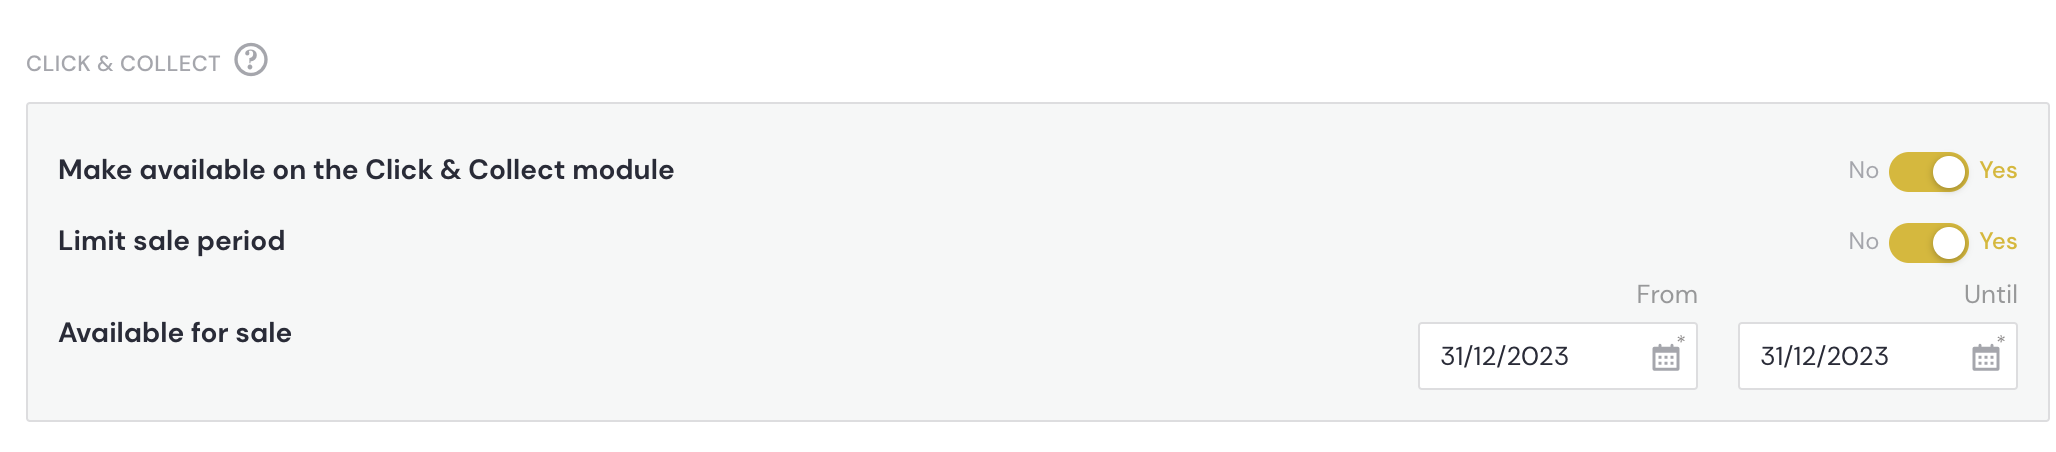Click the 'Make available on the Click & Collect module' label
Screen dimensions: 2056x452
[x=366, y=170]
